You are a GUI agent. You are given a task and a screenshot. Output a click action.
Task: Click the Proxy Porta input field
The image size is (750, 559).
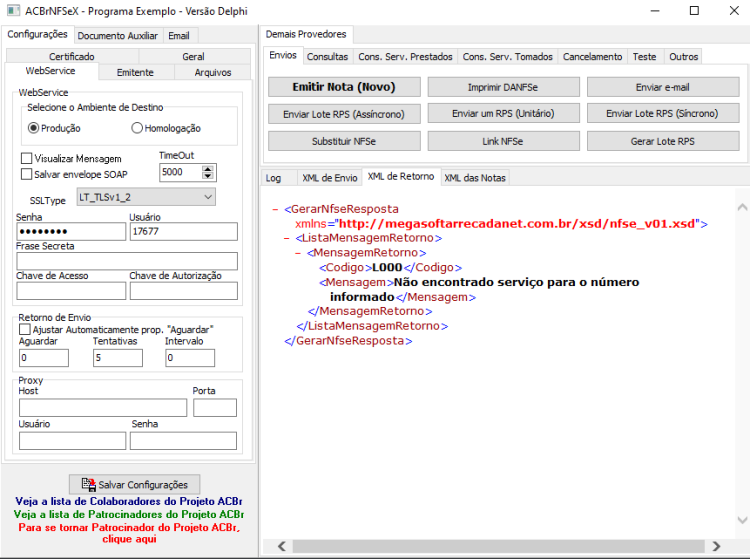click(x=215, y=408)
